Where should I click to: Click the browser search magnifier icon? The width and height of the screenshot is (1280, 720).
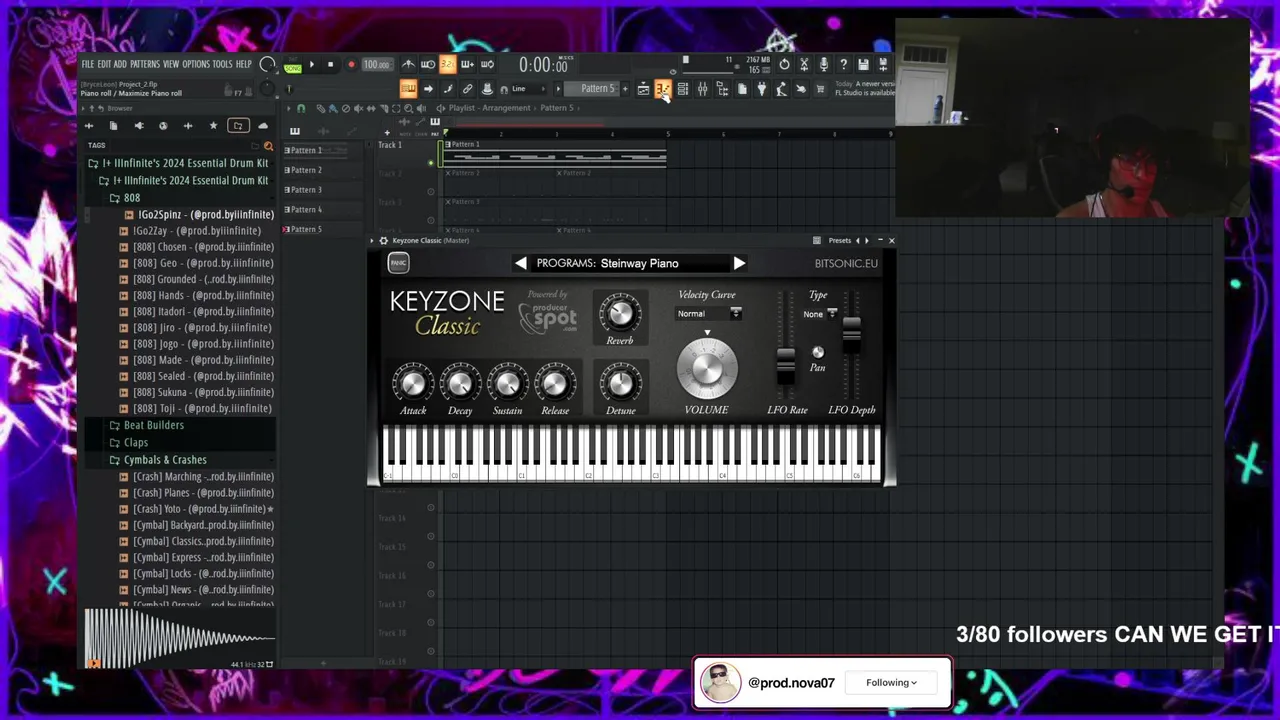tap(267, 146)
